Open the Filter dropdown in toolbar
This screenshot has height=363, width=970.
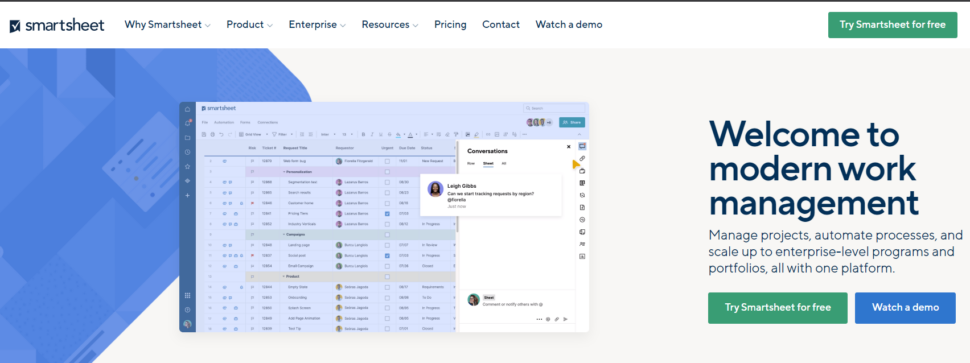tap(283, 134)
